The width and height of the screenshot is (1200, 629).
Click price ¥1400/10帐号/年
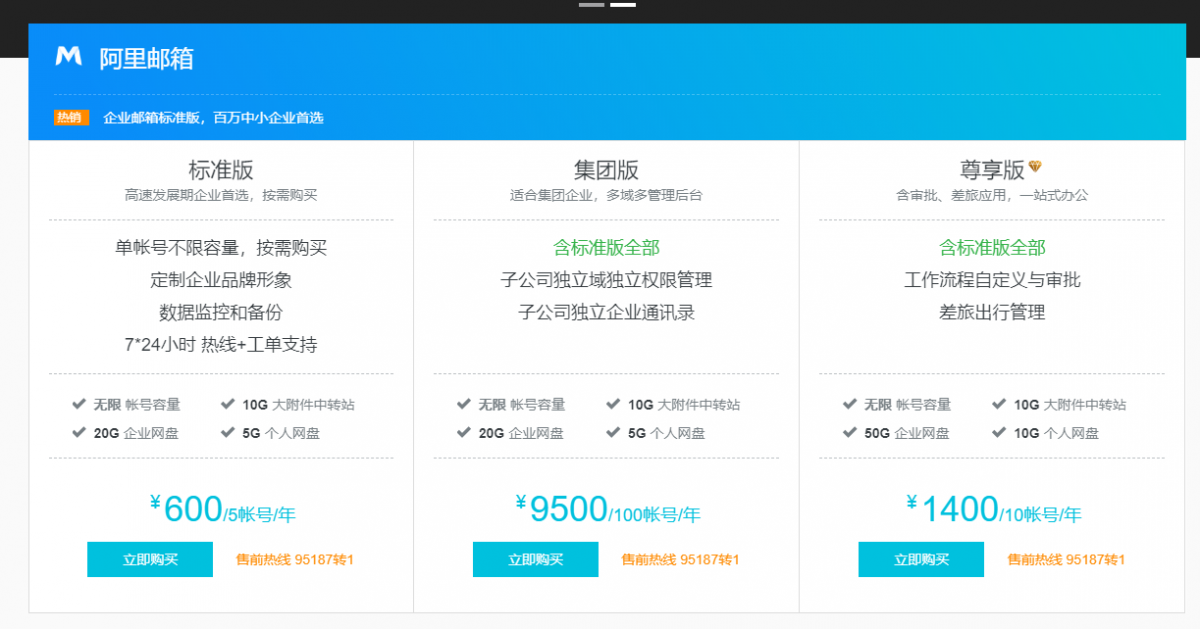click(x=993, y=510)
